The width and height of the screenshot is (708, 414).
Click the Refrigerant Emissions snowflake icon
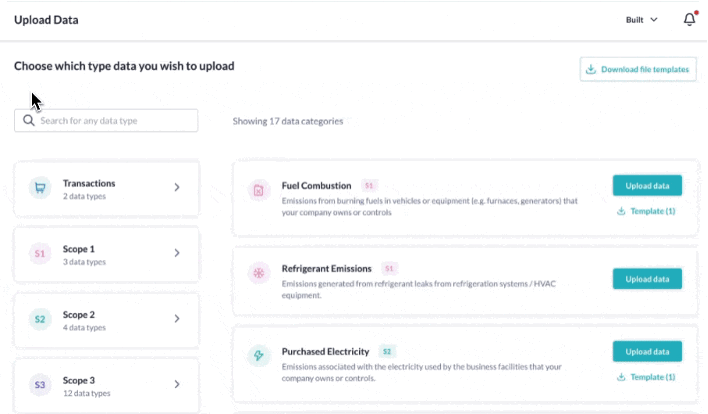[259, 273]
